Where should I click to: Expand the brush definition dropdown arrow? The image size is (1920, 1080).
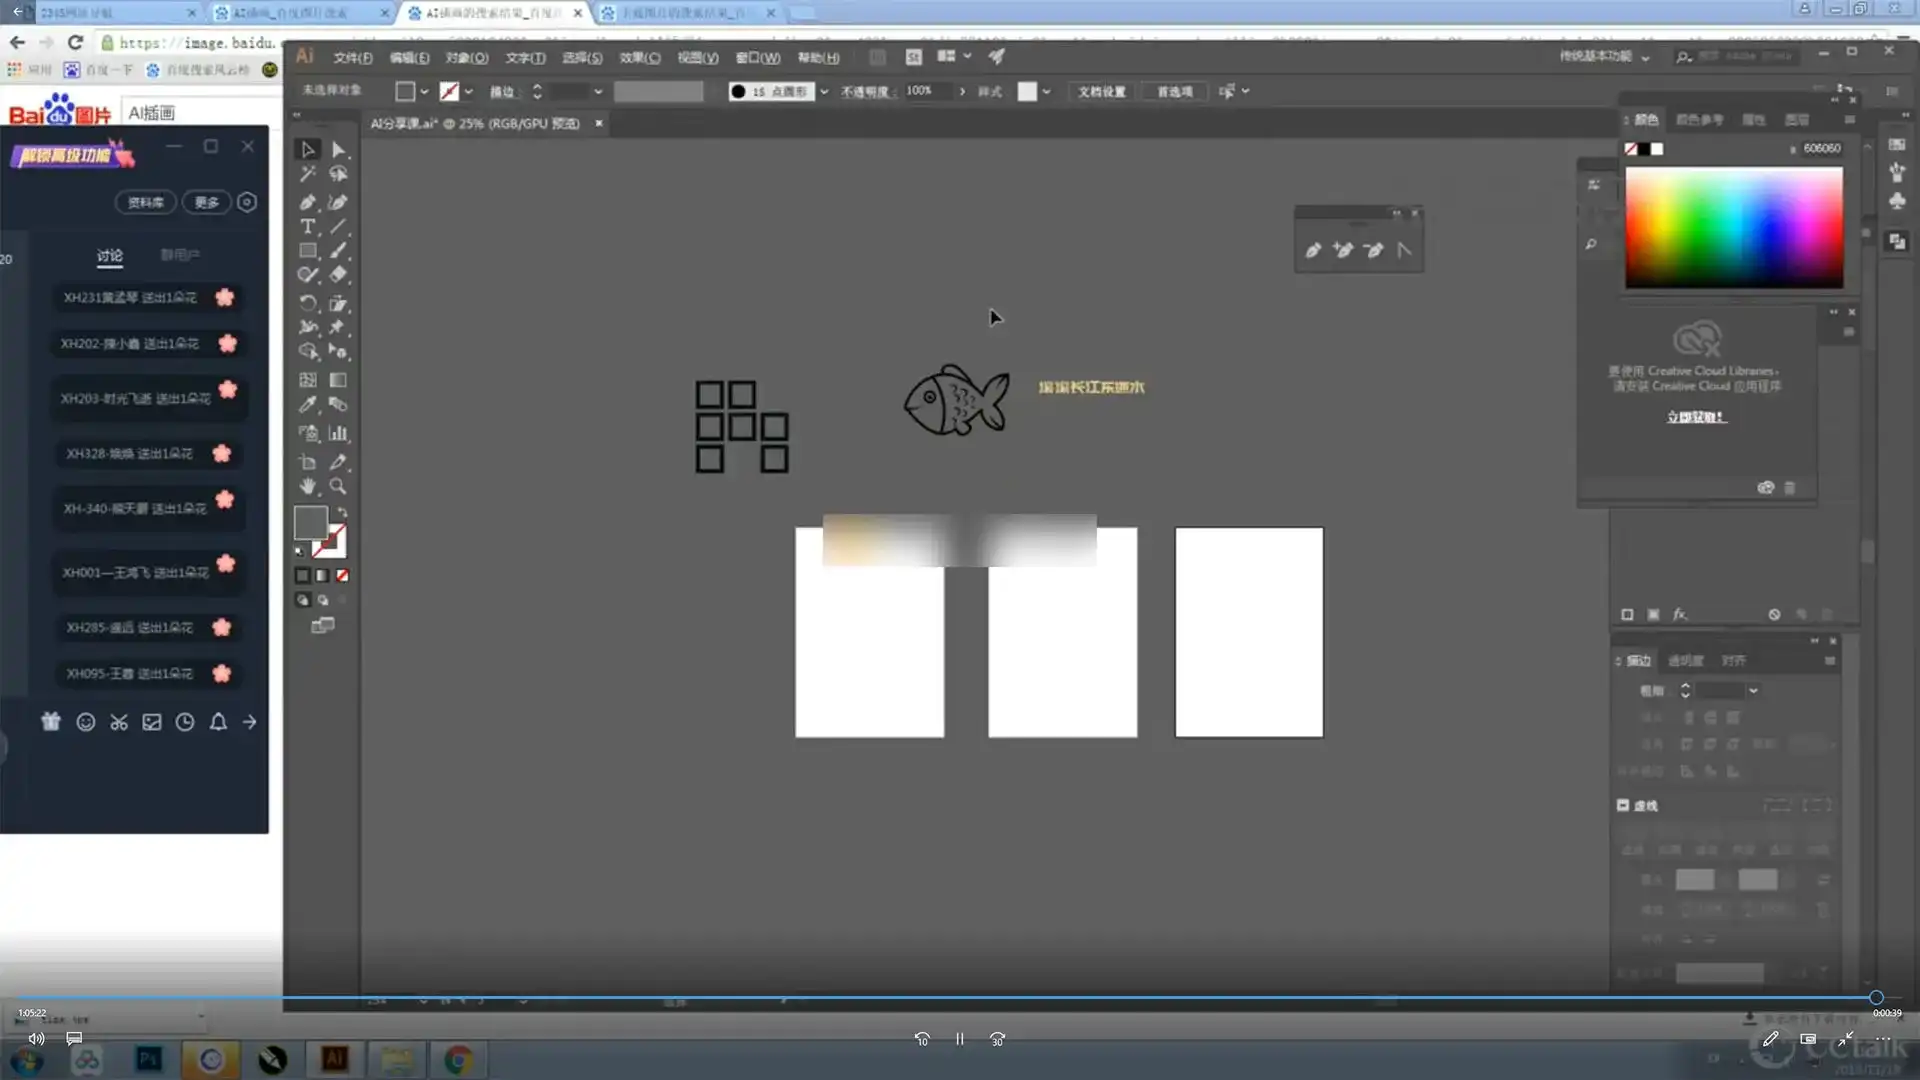tap(824, 91)
